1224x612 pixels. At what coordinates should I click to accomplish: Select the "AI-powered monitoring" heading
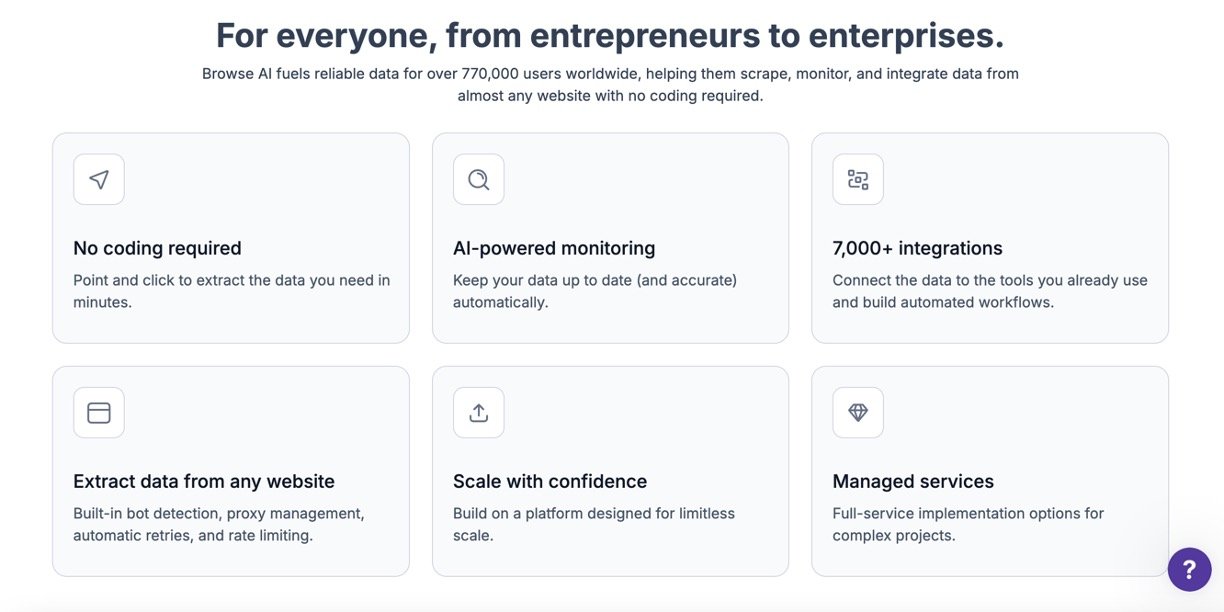coord(554,248)
